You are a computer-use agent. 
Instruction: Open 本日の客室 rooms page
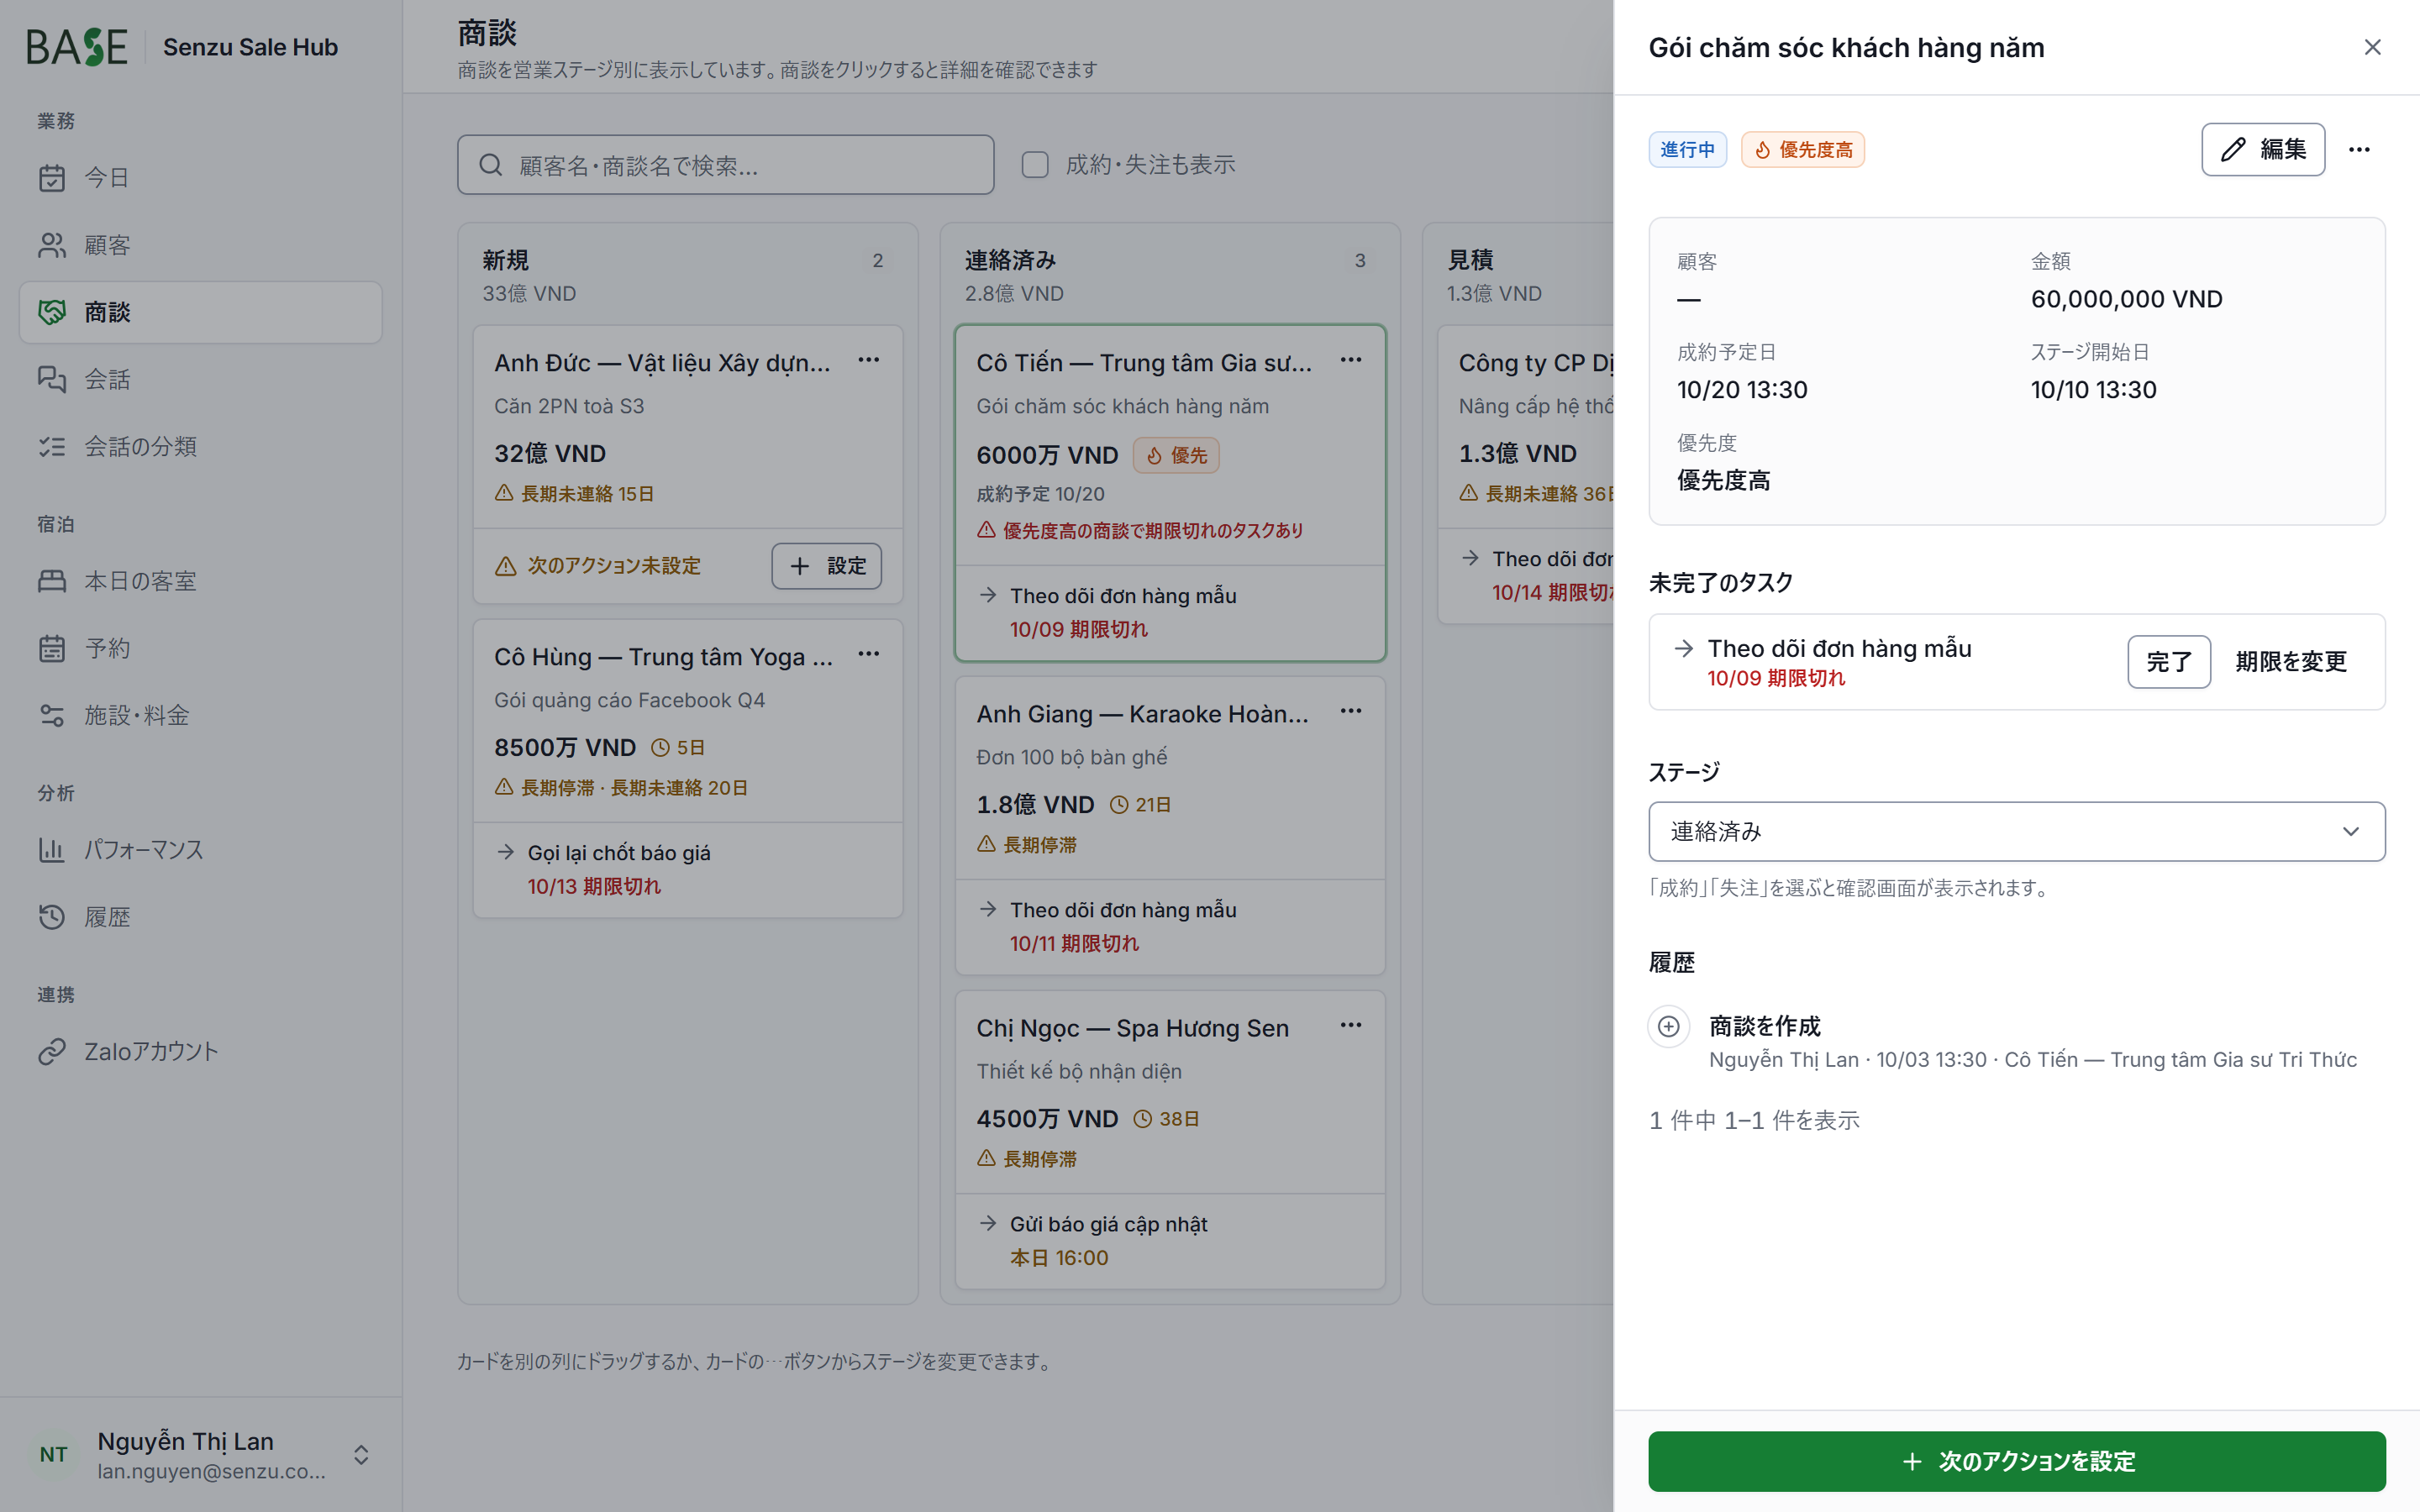pos(200,581)
